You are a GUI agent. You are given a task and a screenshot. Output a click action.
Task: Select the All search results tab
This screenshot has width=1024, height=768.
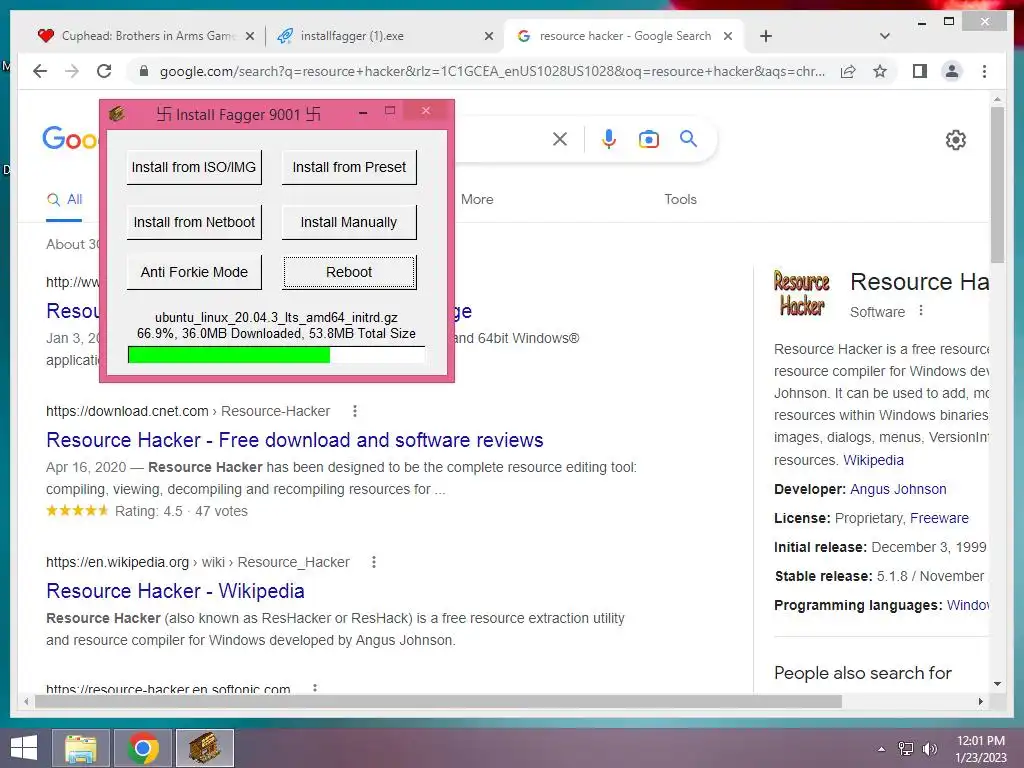(65, 200)
